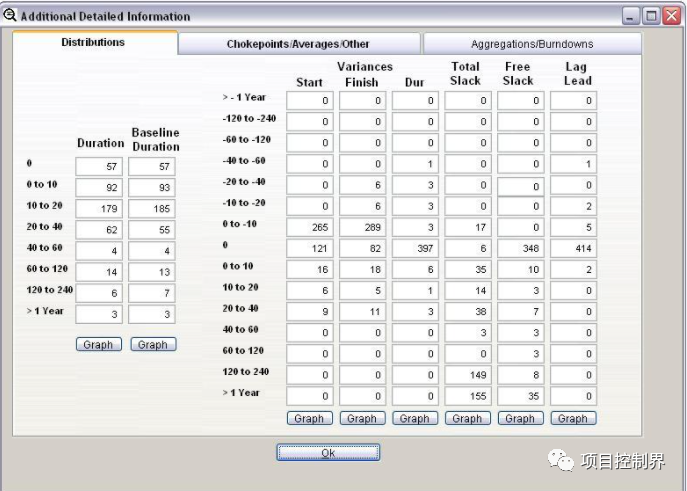Open the Graph for Total Slack
This screenshot has height=491, width=687.
click(x=467, y=418)
